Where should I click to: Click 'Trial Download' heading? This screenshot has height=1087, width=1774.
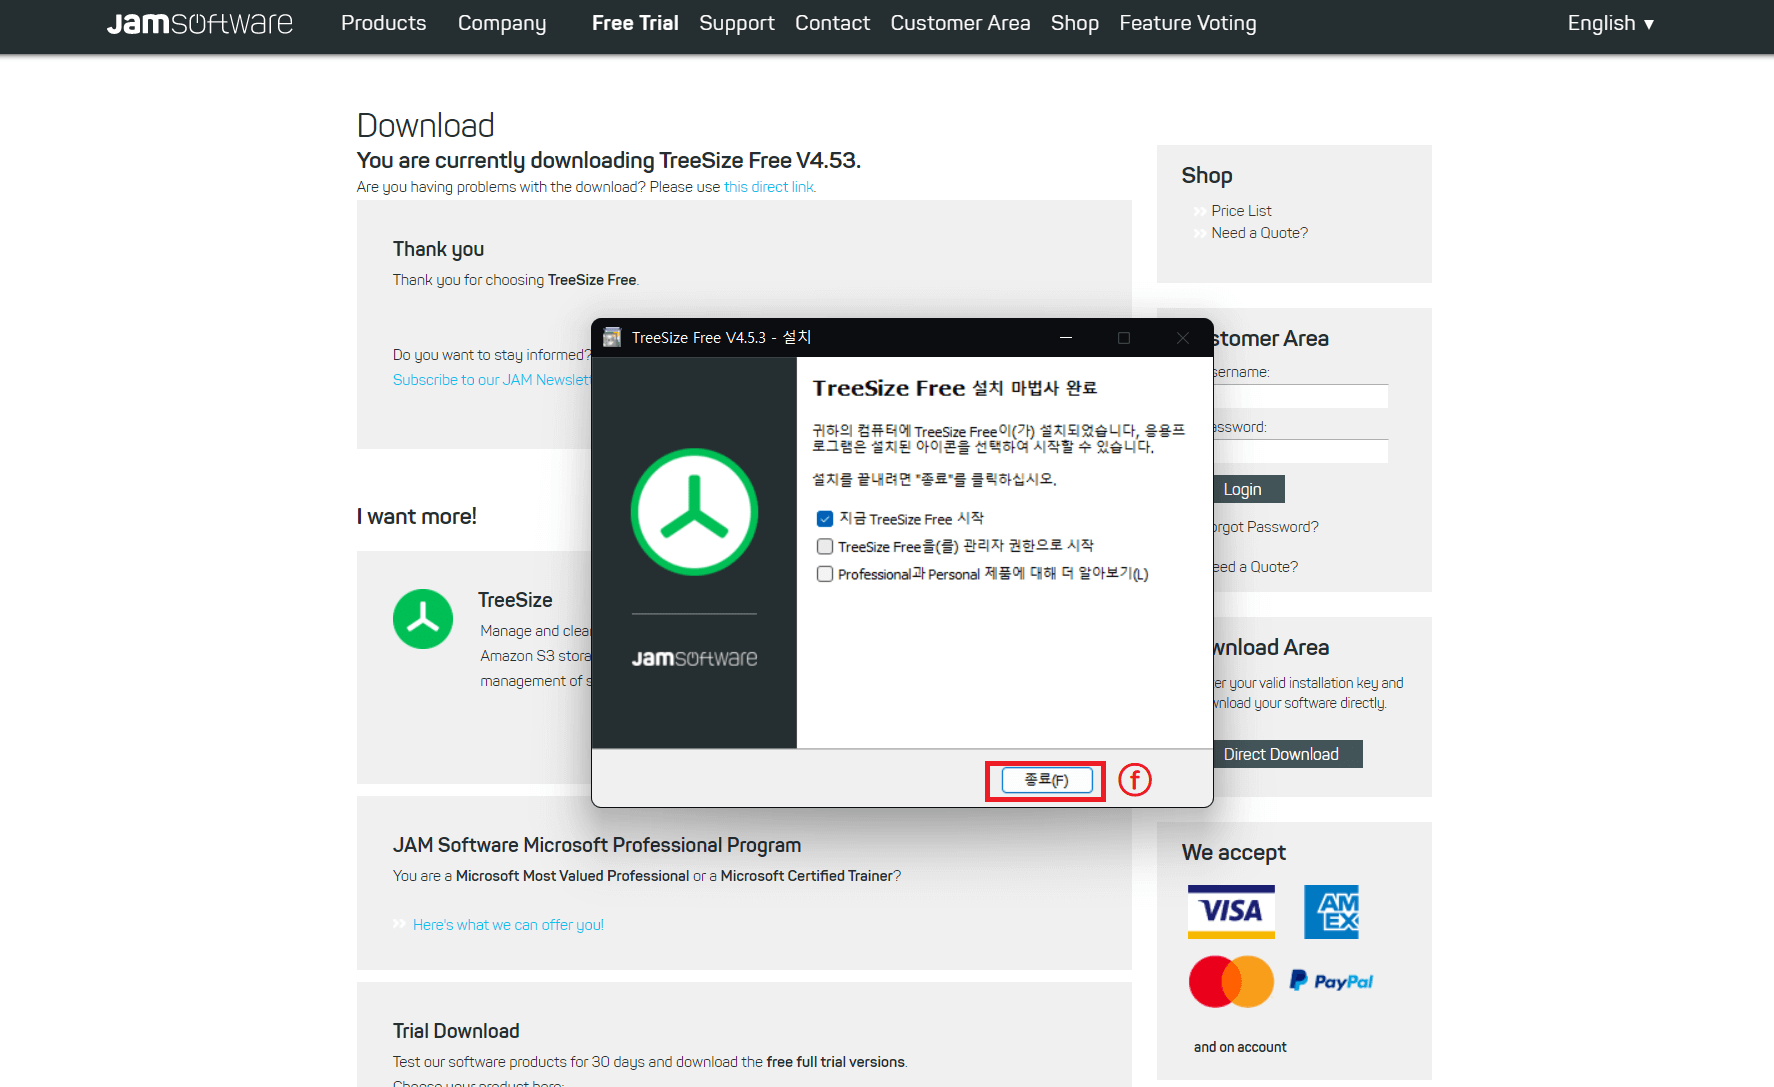tap(456, 1031)
